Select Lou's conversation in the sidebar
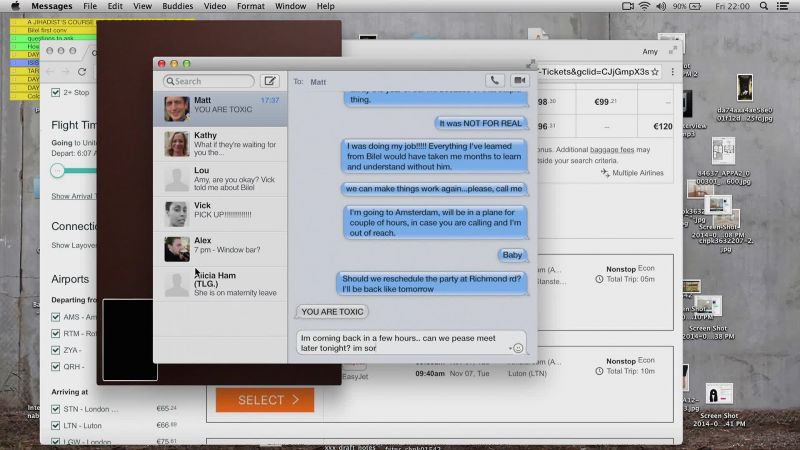 pyautogui.click(x=220, y=179)
